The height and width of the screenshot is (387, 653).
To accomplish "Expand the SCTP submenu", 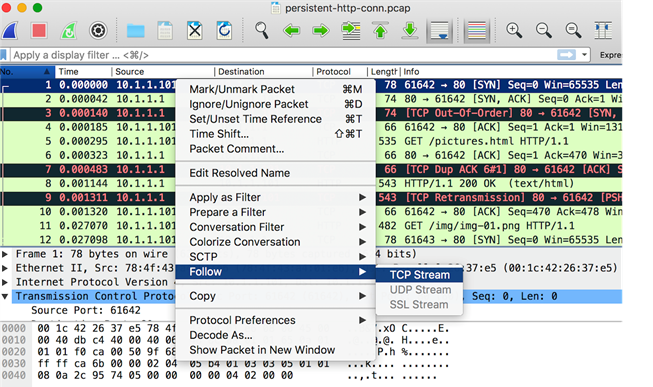I will pos(275,257).
